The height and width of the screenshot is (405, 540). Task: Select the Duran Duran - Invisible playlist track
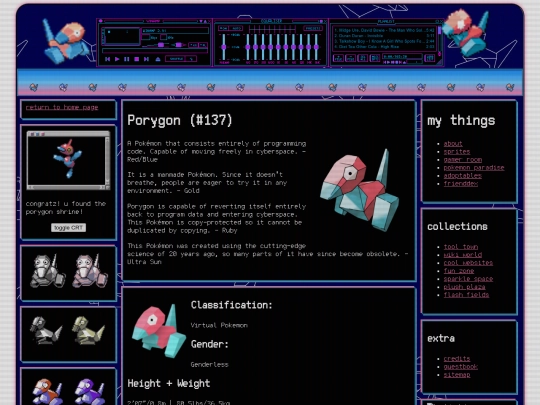pos(384,36)
